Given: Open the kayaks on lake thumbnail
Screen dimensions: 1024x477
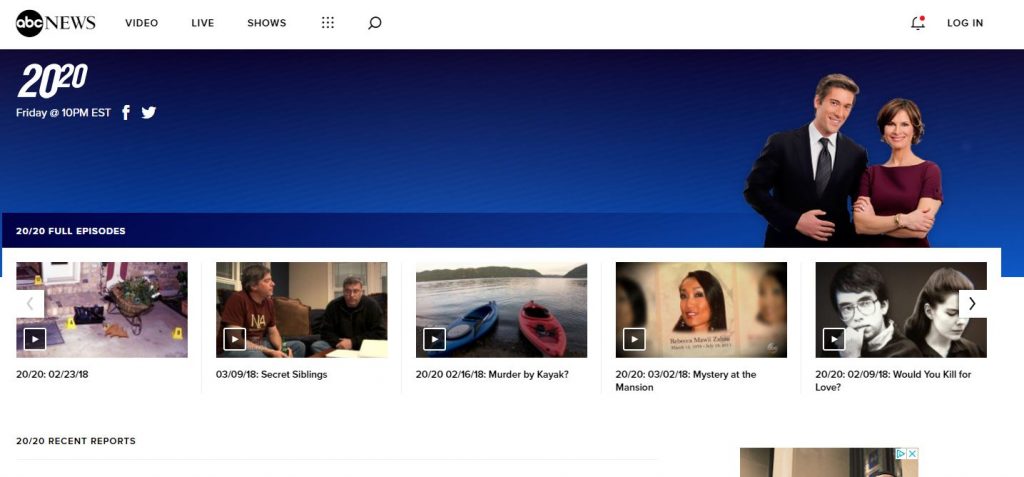Looking at the screenshot, I should [502, 310].
